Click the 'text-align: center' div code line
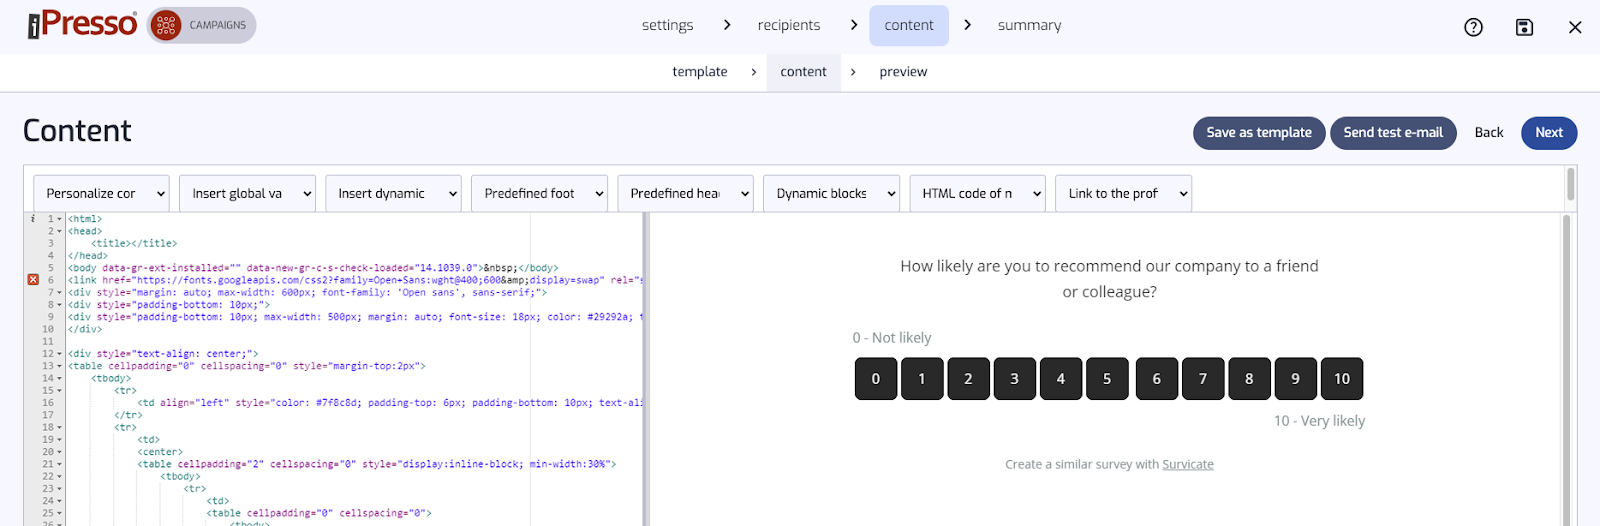 [x=163, y=354]
